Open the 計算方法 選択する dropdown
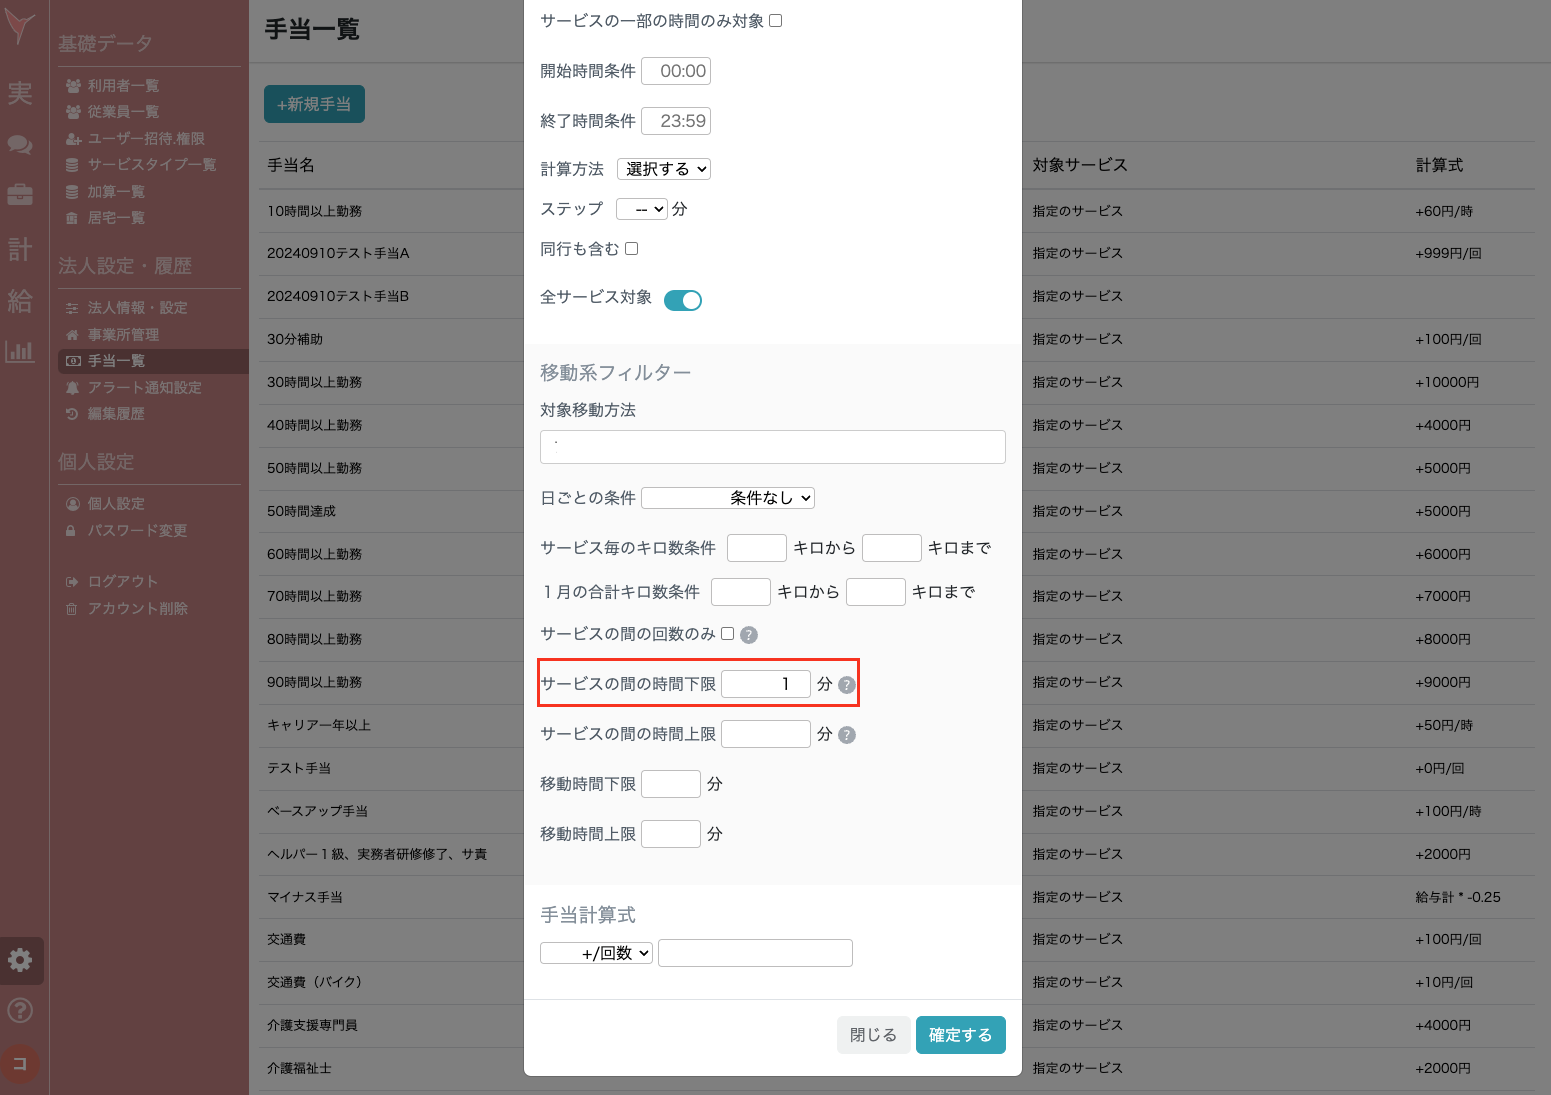The image size is (1551, 1095). (x=664, y=168)
